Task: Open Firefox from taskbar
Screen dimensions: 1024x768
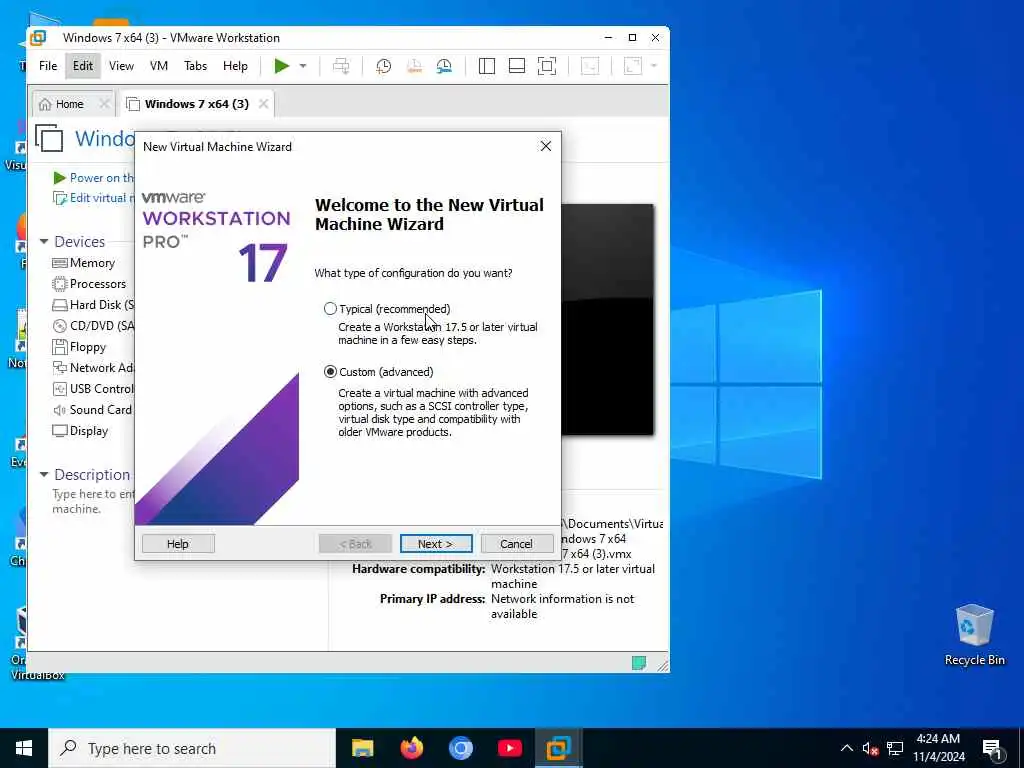Action: [411, 748]
